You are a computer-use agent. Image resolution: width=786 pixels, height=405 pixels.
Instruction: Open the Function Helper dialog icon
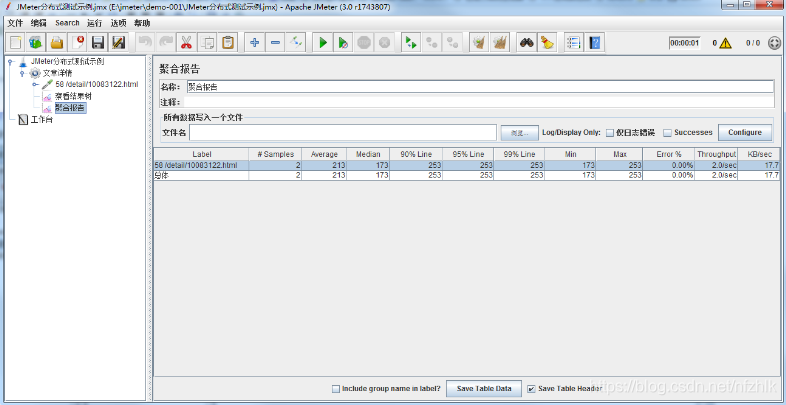pos(573,43)
